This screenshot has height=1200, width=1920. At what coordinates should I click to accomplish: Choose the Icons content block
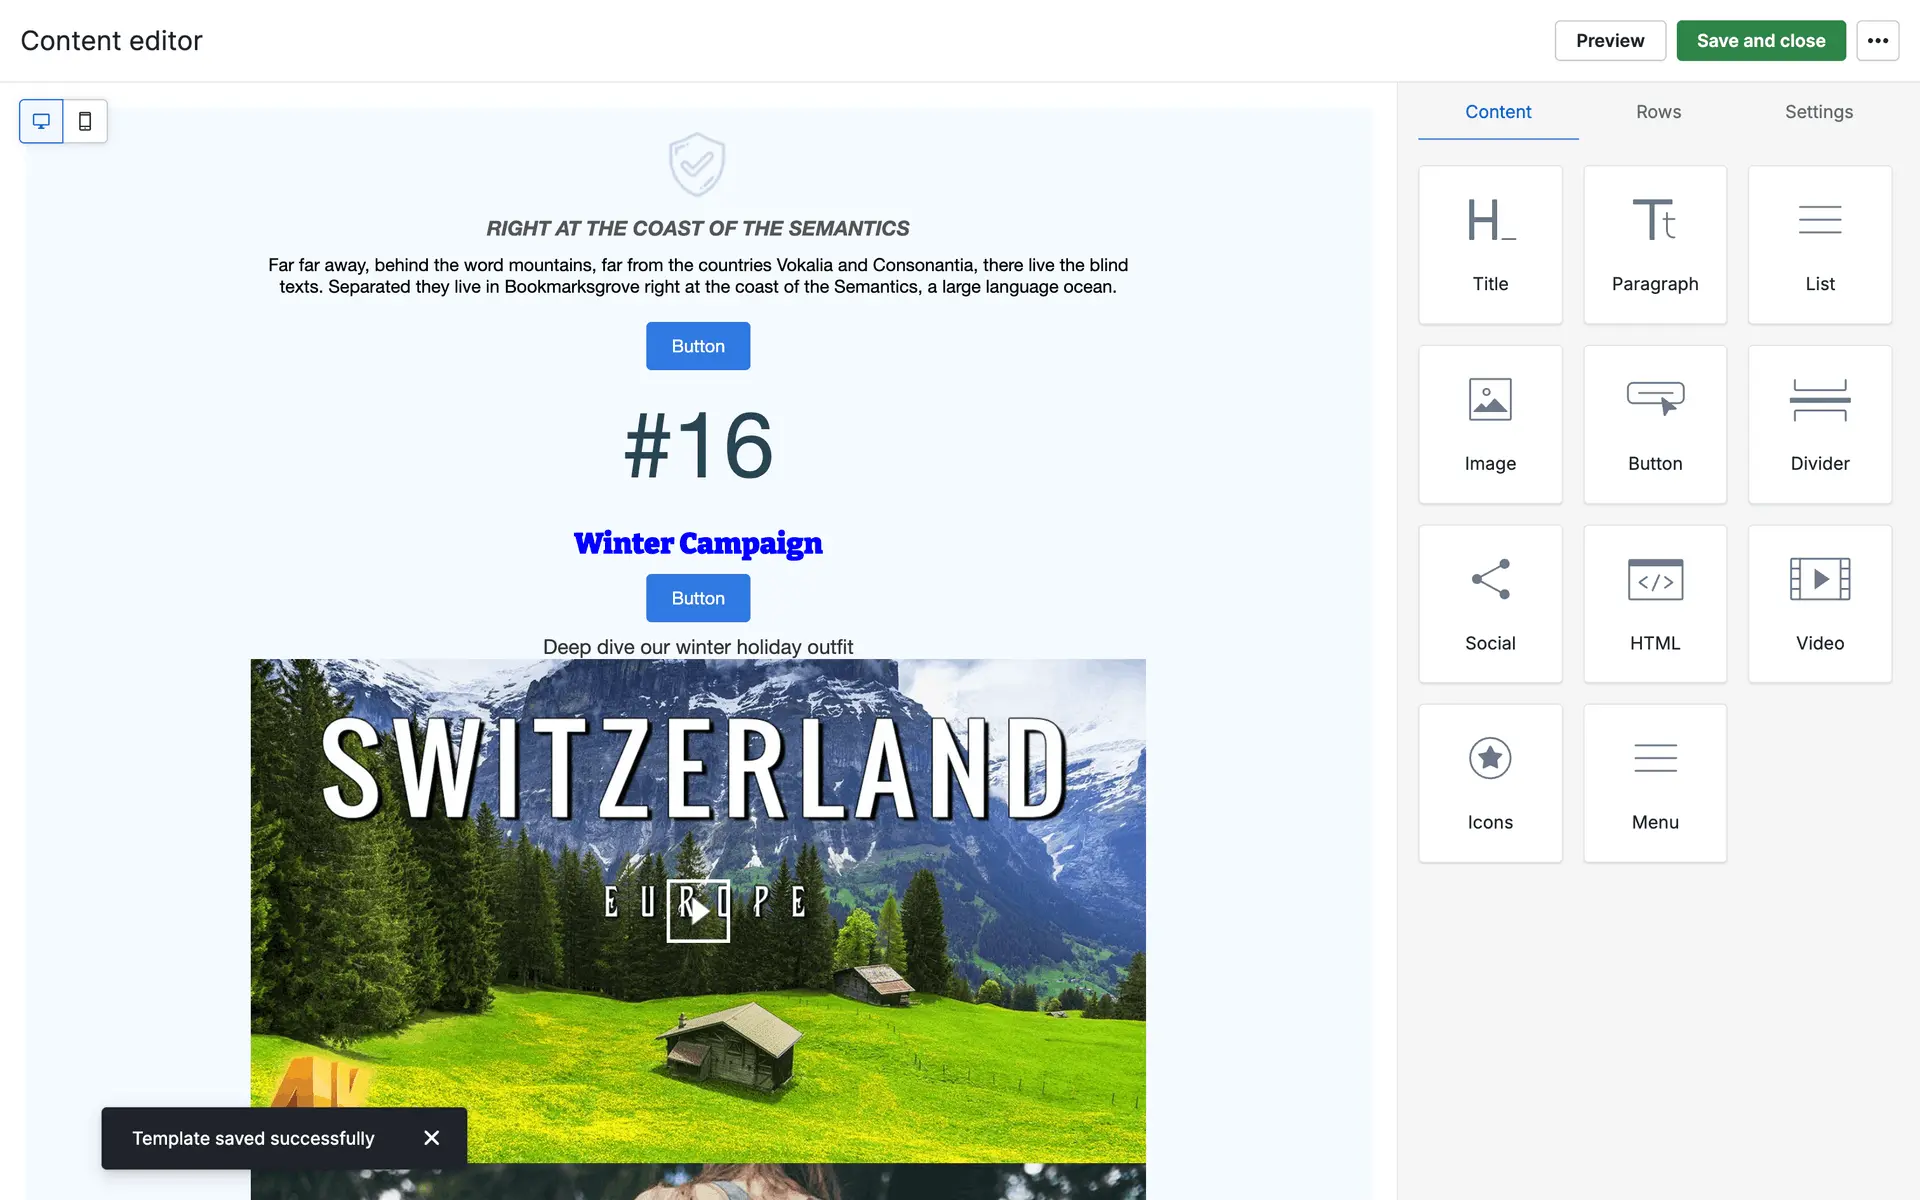coord(1490,783)
